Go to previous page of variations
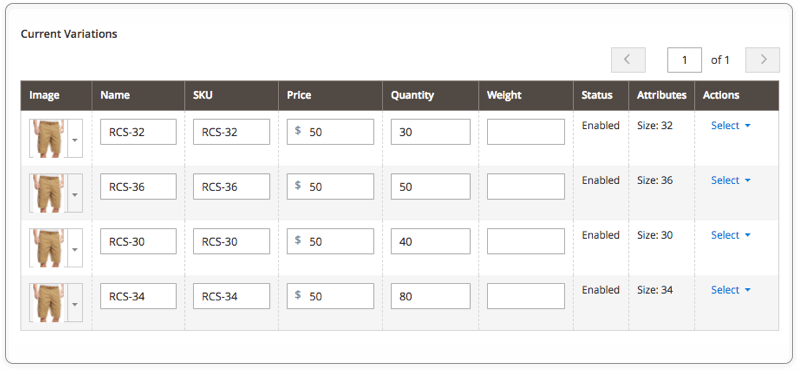The width and height of the screenshot is (798, 371). pos(628,60)
